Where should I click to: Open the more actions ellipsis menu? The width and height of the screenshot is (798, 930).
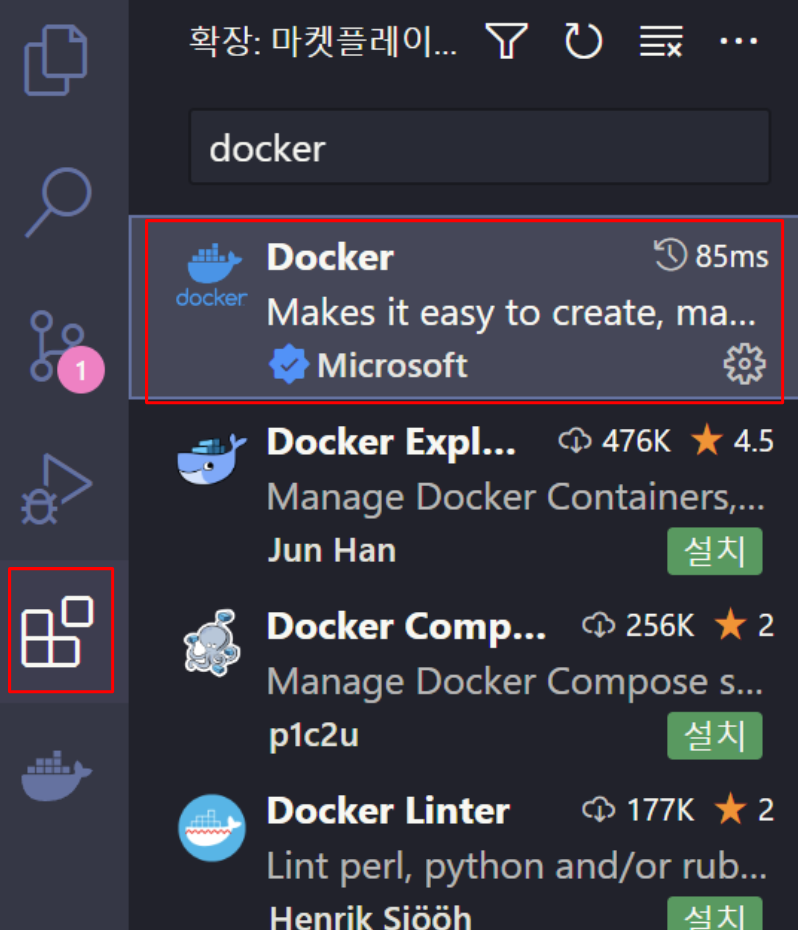(x=739, y=41)
